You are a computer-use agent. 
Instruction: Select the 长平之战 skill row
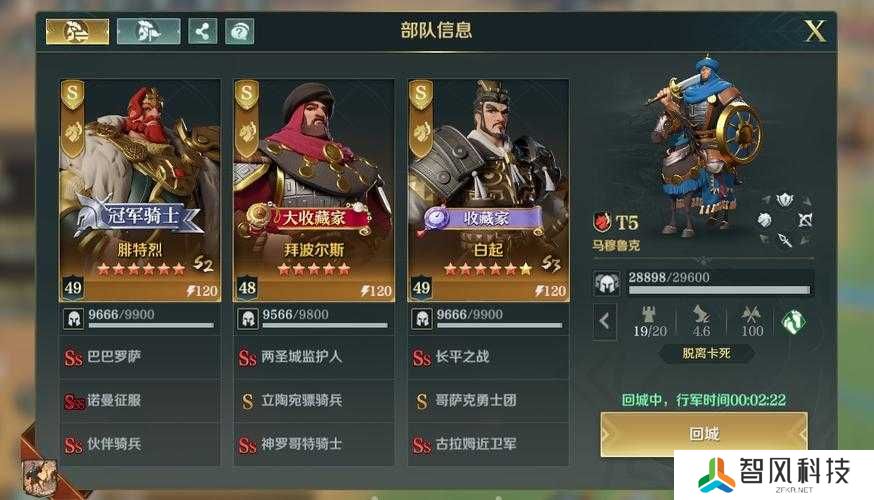pyautogui.click(x=488, y=357)
